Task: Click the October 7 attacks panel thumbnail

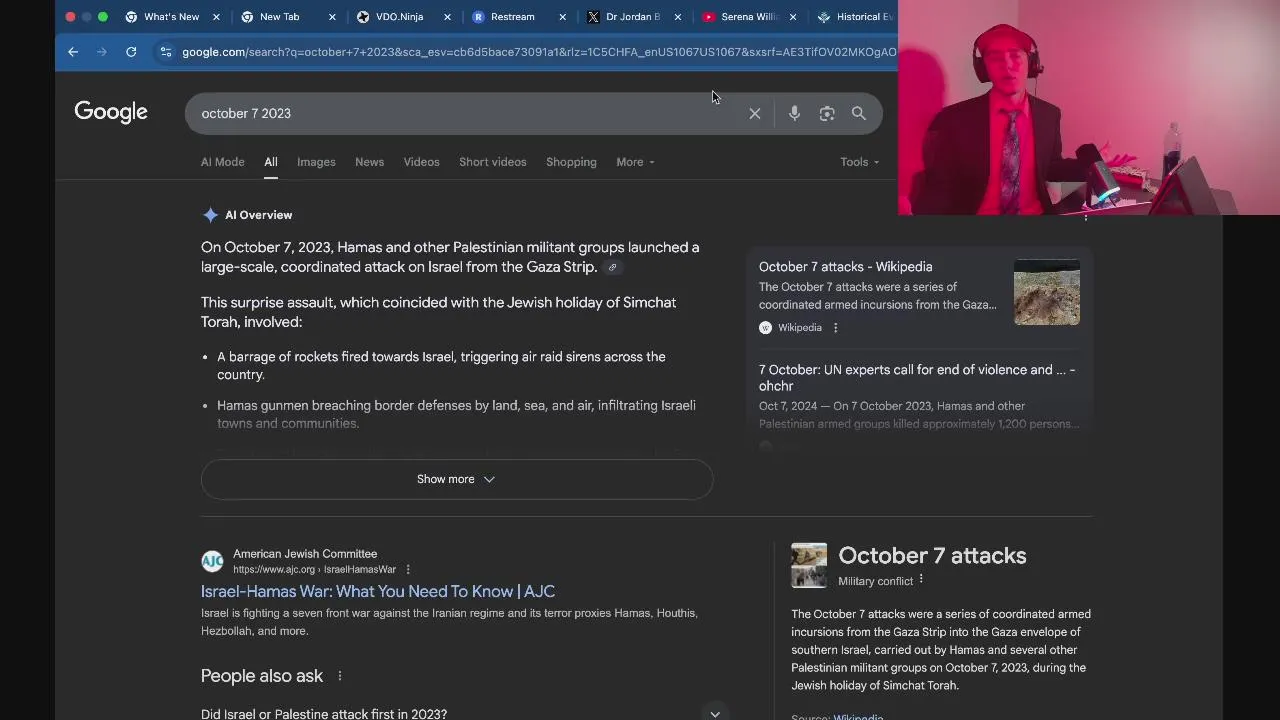Action: [x=809, y=565]
